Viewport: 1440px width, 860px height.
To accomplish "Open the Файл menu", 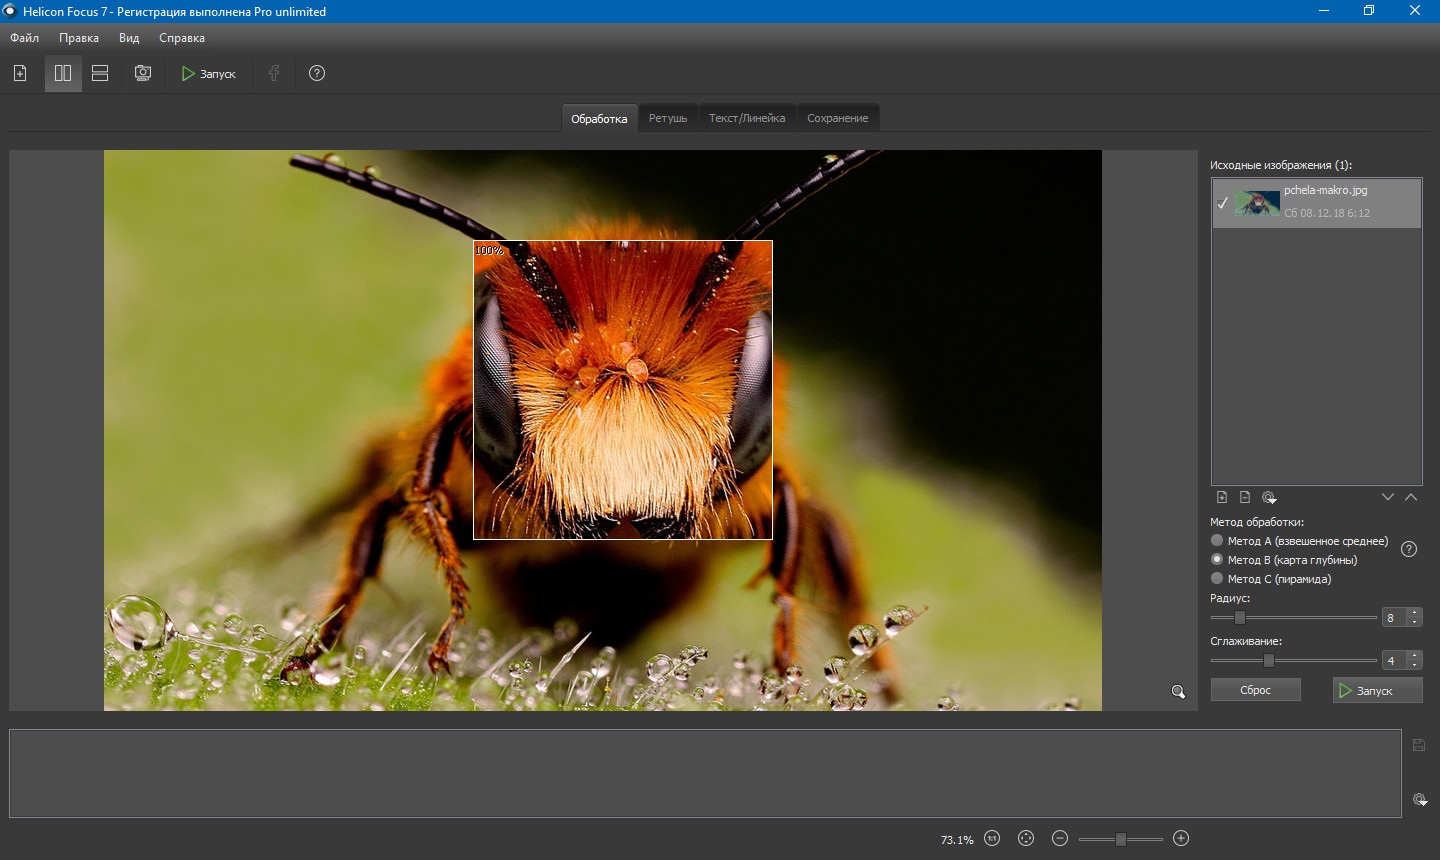I will (x=25, y=38).
